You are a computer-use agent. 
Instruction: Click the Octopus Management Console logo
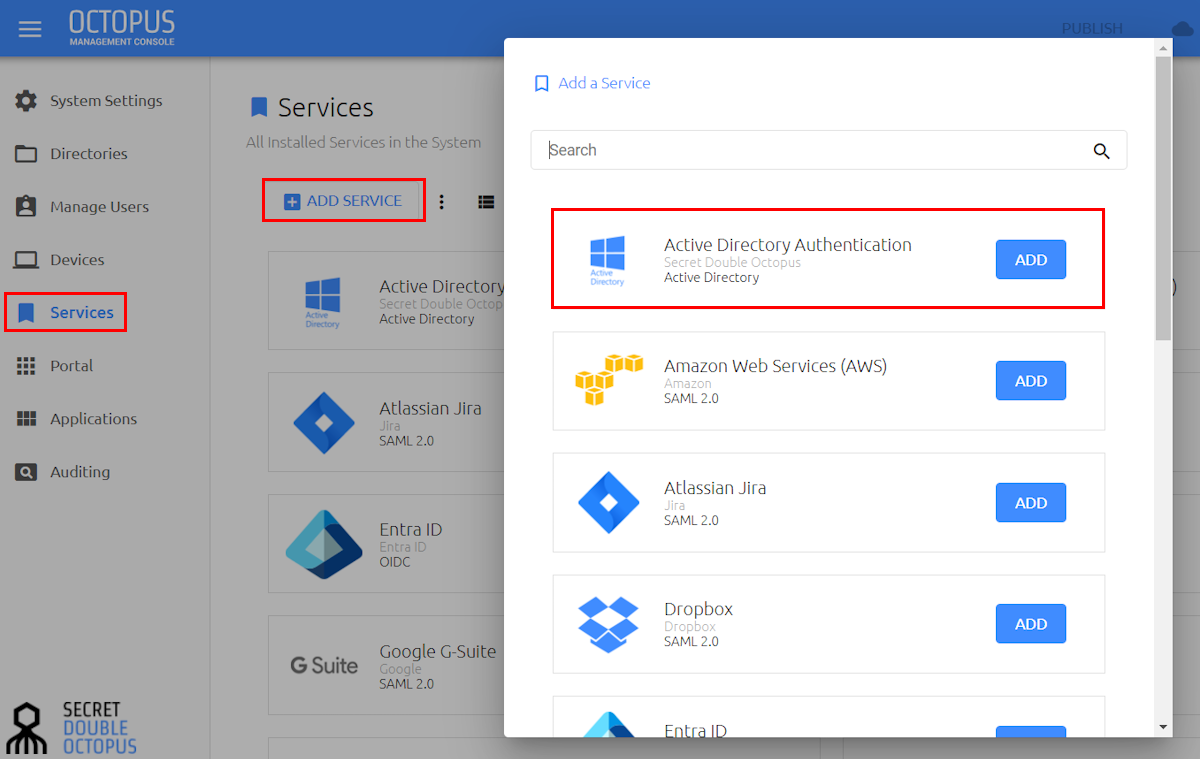pos(122,27)
